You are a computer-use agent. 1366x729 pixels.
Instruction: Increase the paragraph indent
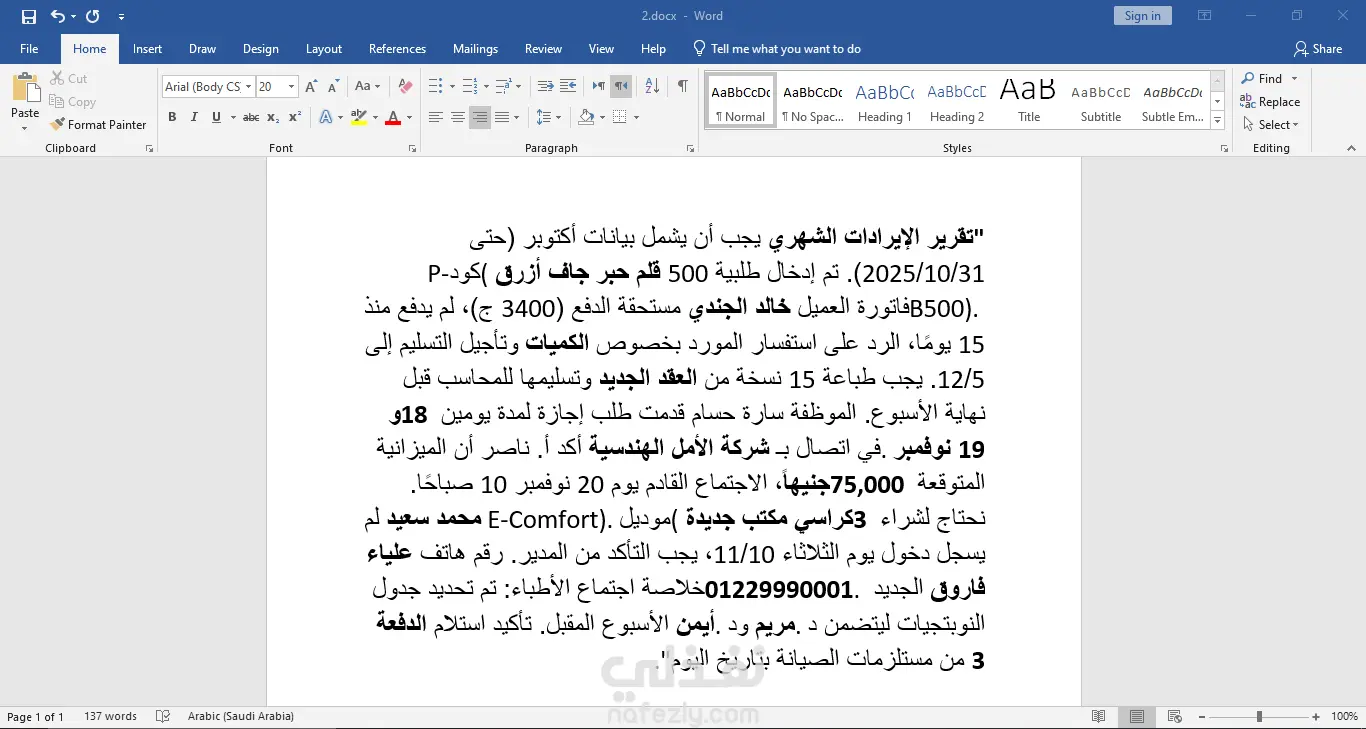coord(569,87)
